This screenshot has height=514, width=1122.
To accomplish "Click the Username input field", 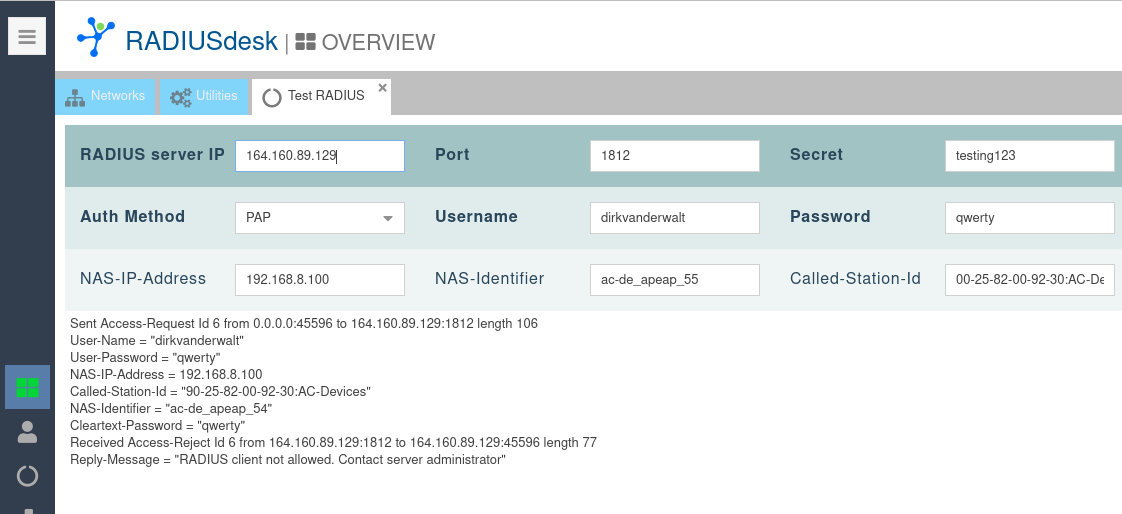I will click(675, 218).
